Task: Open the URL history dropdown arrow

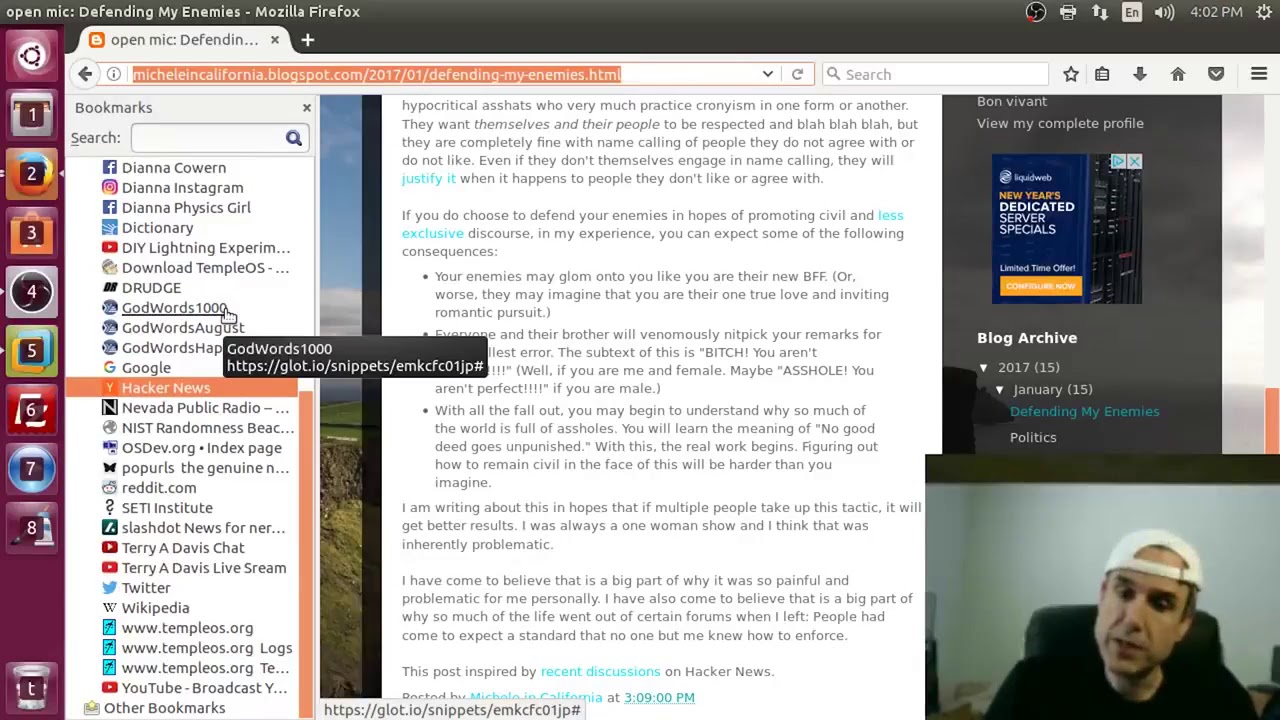Action: point(767,74)
